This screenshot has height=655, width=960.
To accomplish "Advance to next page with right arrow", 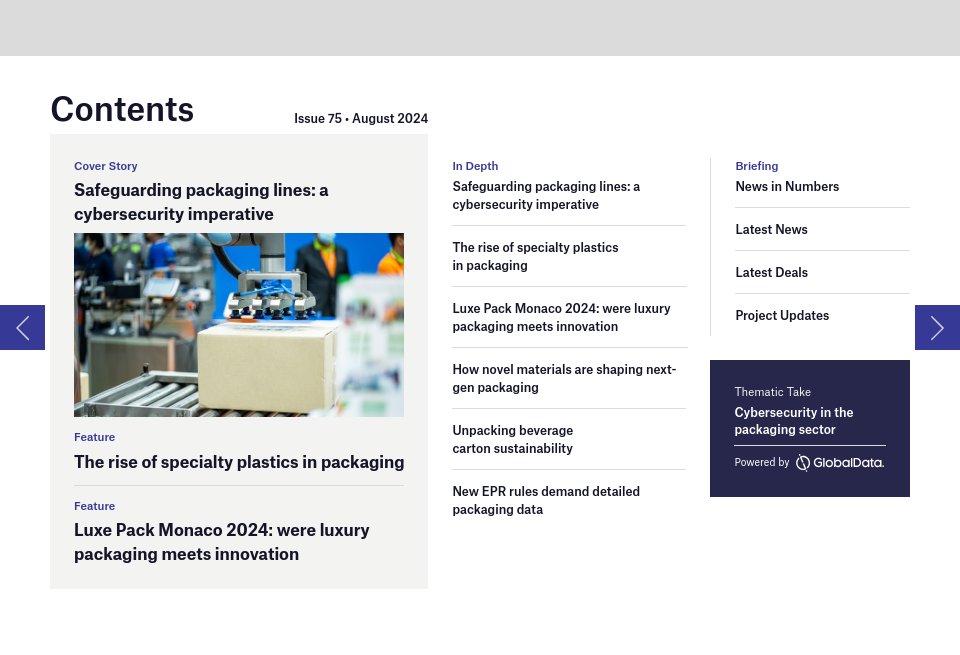I will point(937,327).
